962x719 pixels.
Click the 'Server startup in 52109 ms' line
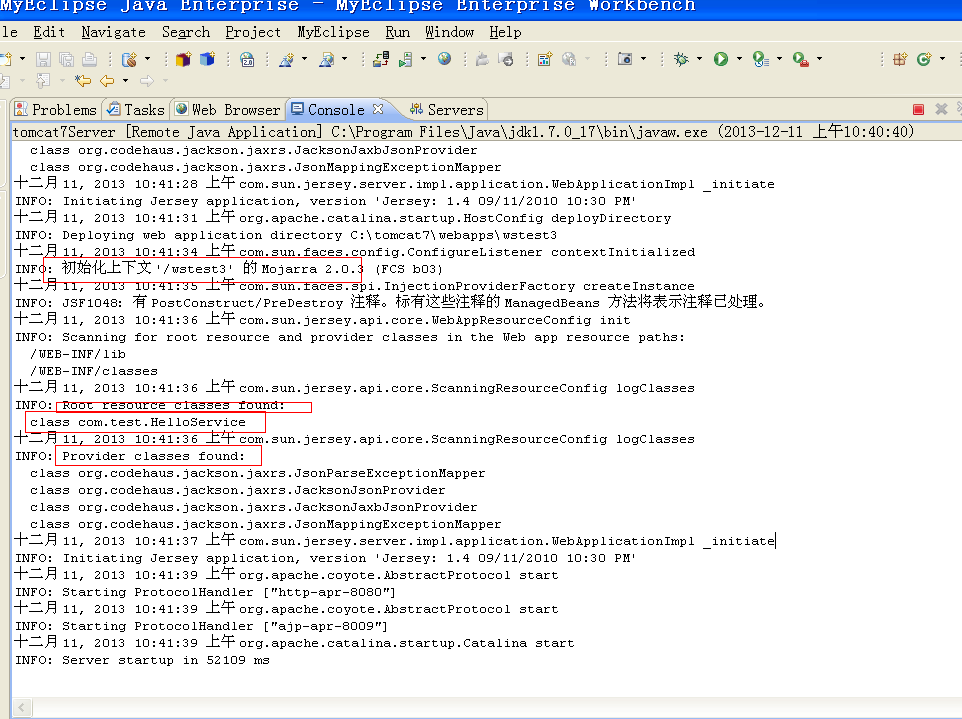coord(142,660)
